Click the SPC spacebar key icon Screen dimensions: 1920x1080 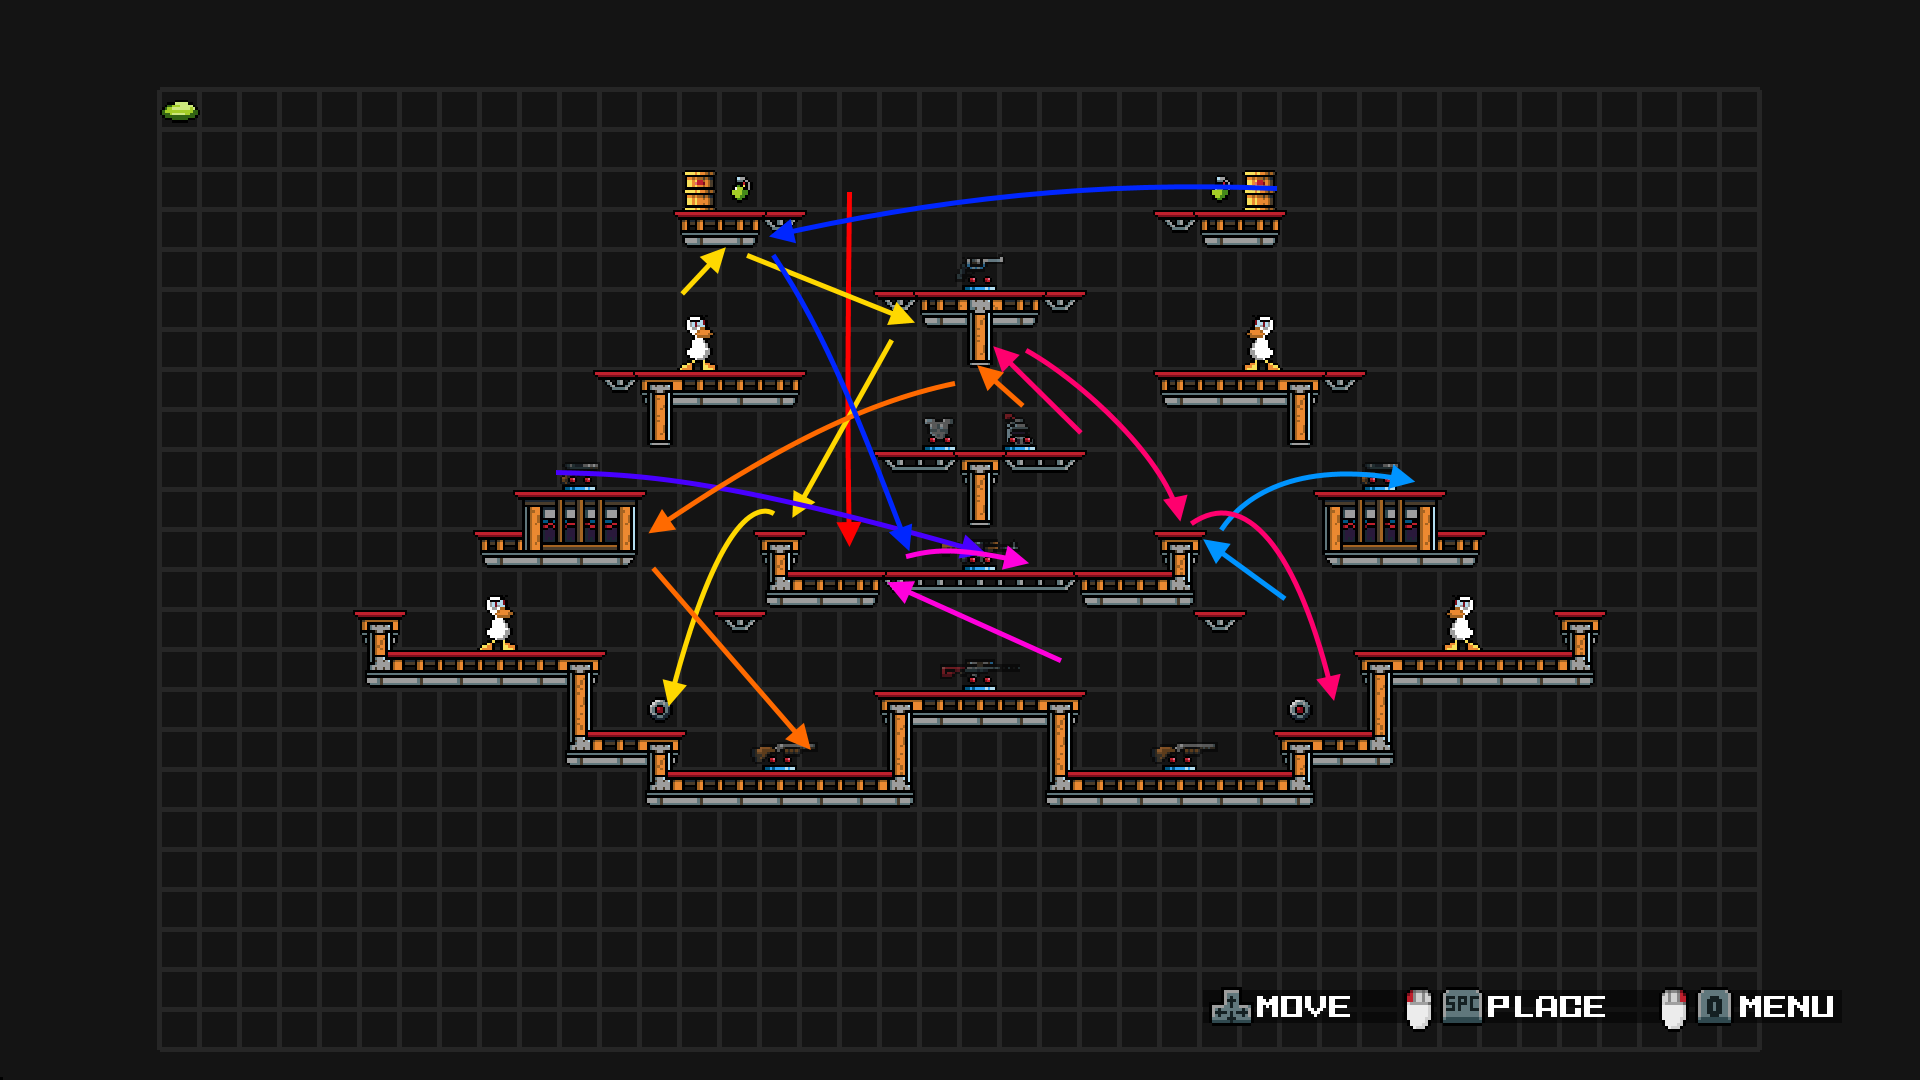tap(1462, 1006)
